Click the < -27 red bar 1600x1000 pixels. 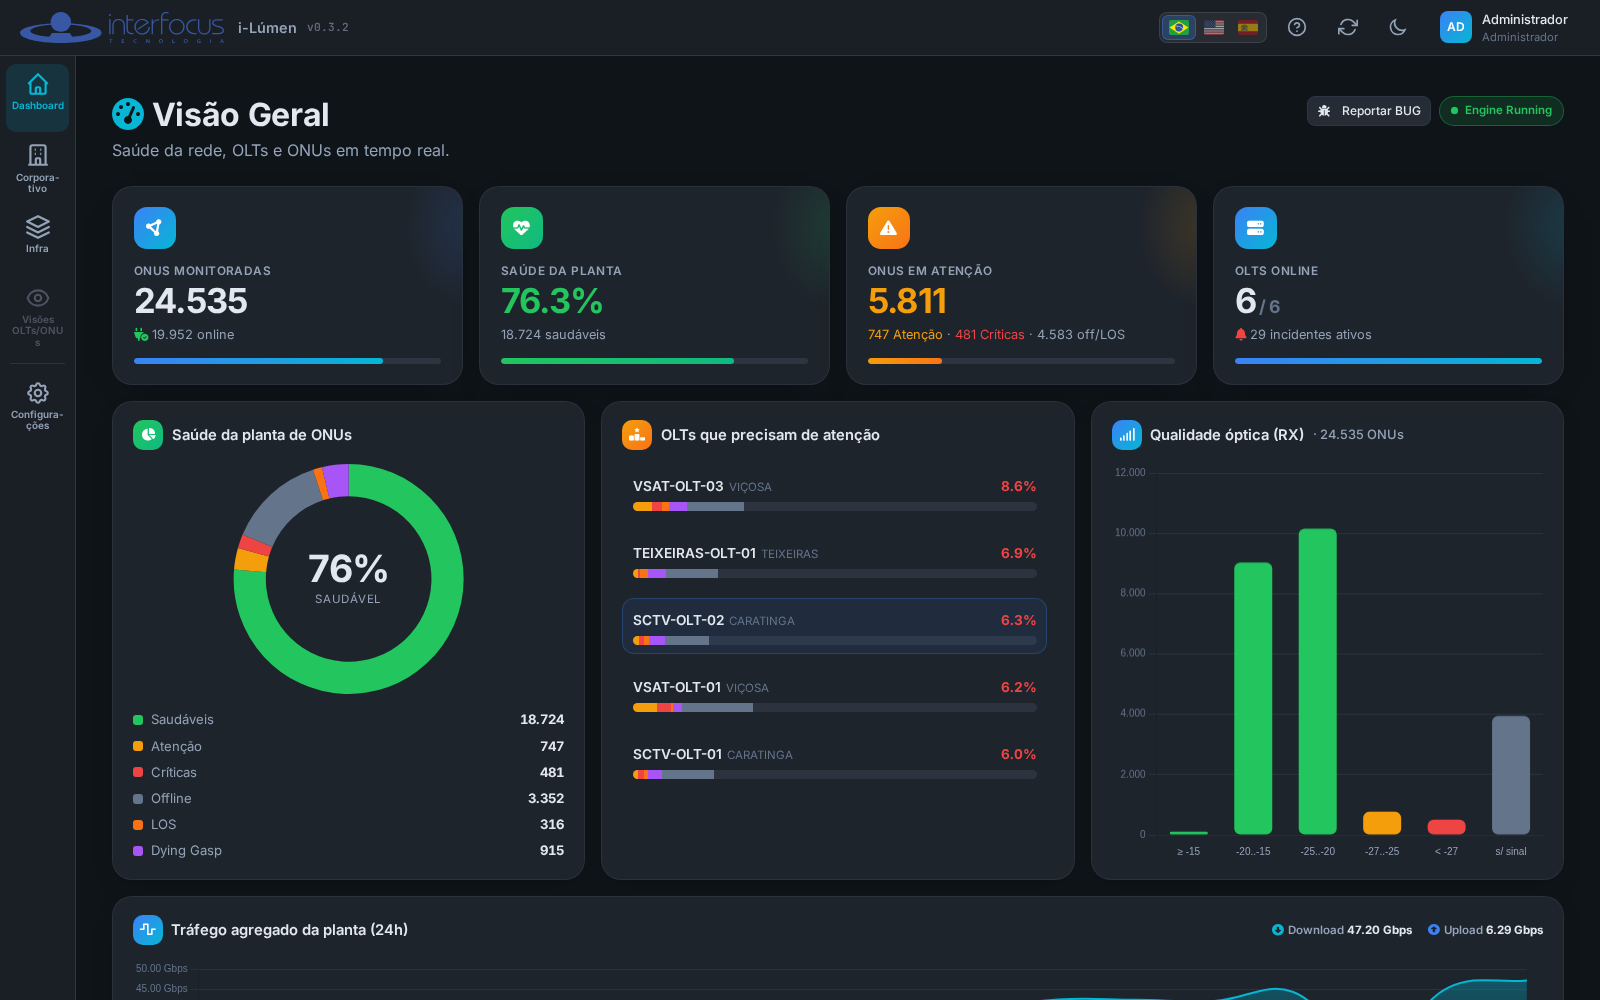click(1446, 827)
